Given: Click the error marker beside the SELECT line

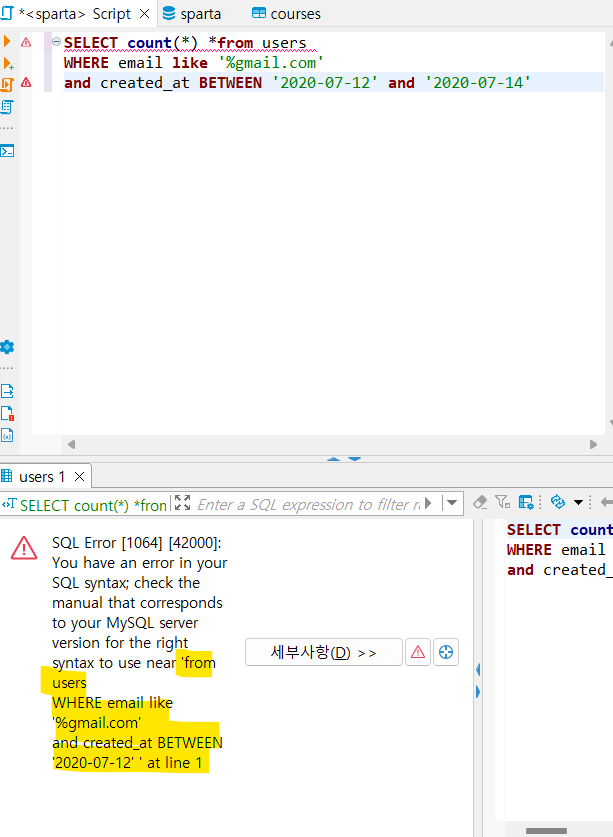Looking at the screenshot, I should click(x=26, y=42).
